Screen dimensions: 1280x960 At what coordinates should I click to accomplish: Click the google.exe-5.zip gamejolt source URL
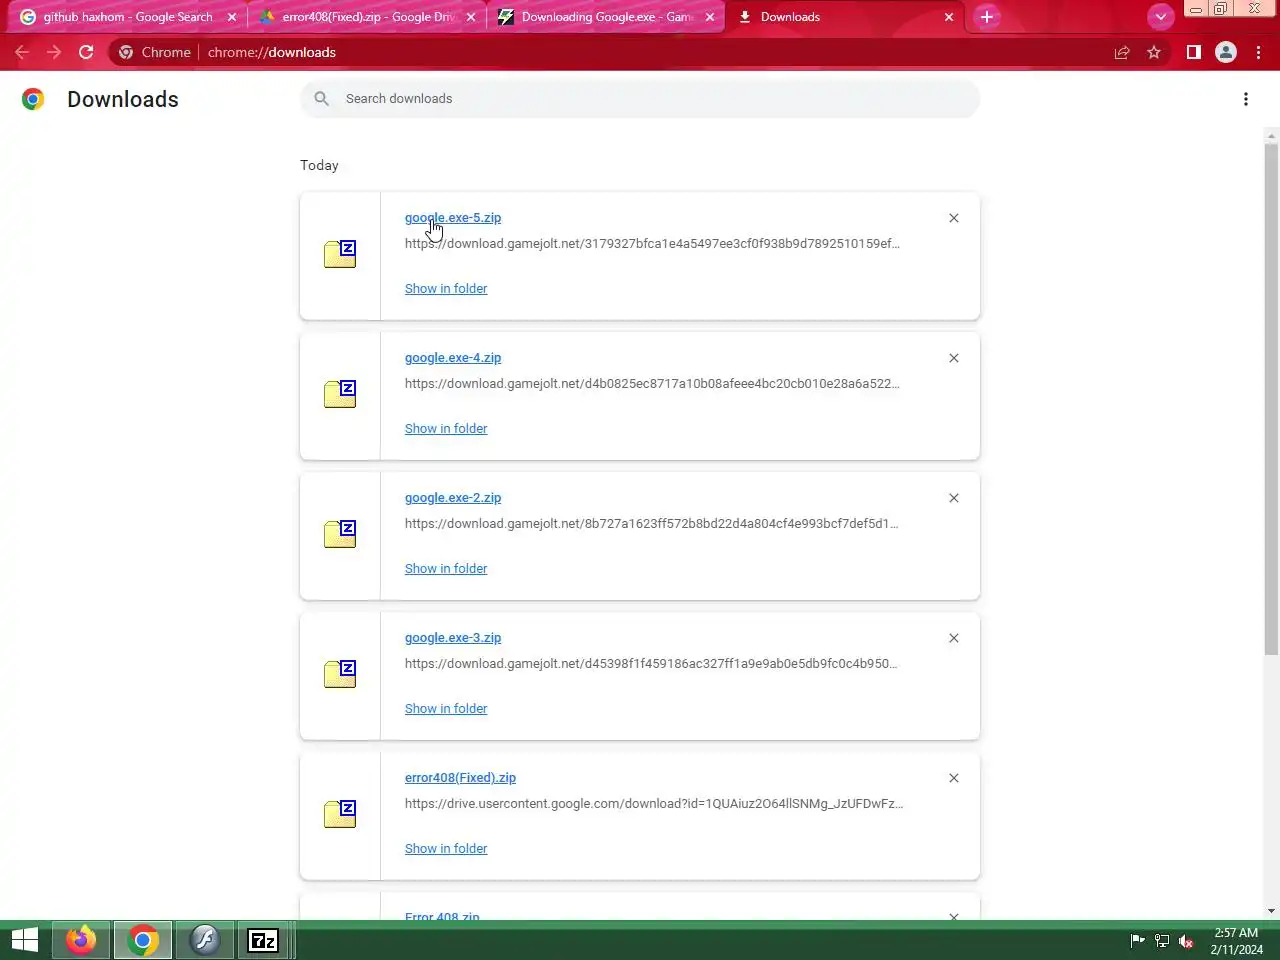tap(652, 243)
